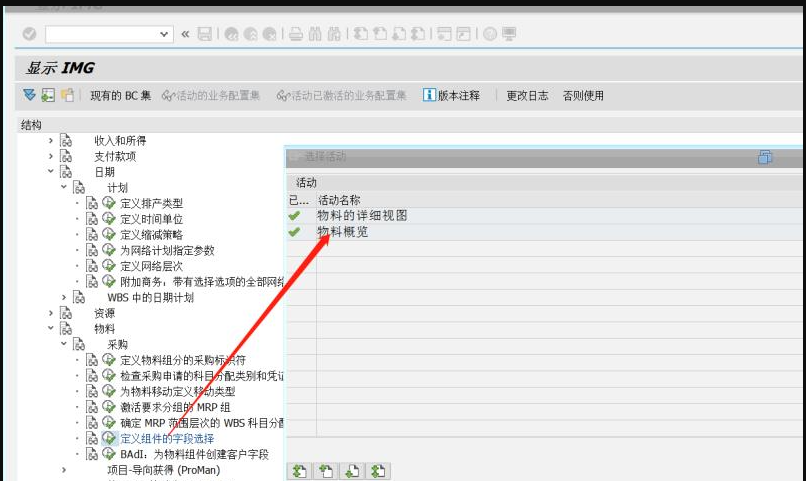Click the Back navigation icon
806x481 pixels.
[x=231, y=34]
